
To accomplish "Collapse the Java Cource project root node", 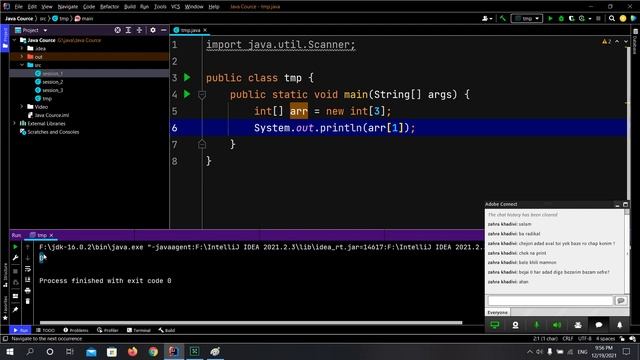I will coord(15,40).
